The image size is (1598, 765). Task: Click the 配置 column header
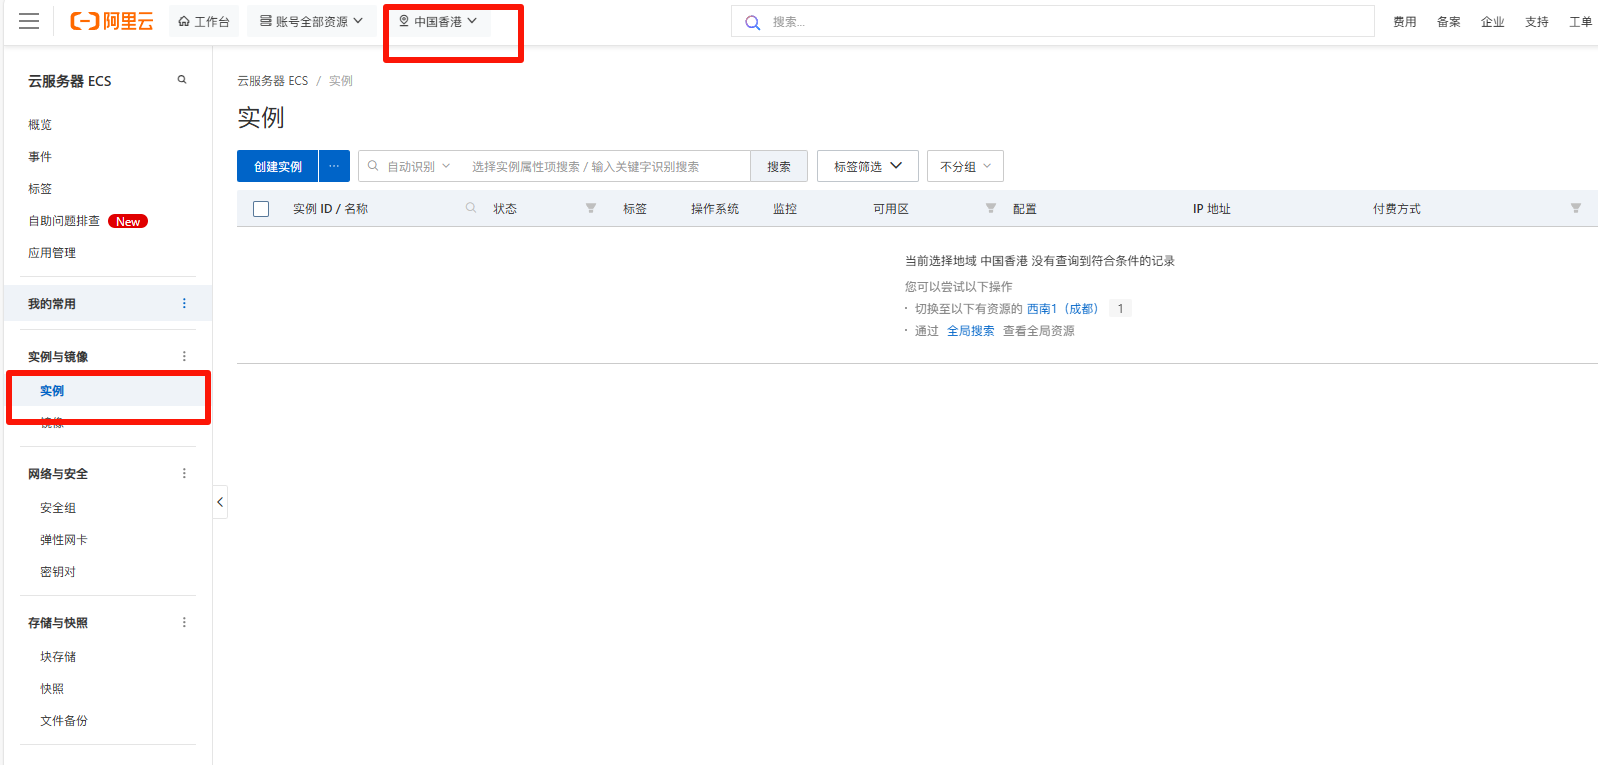coord(1025,209)
